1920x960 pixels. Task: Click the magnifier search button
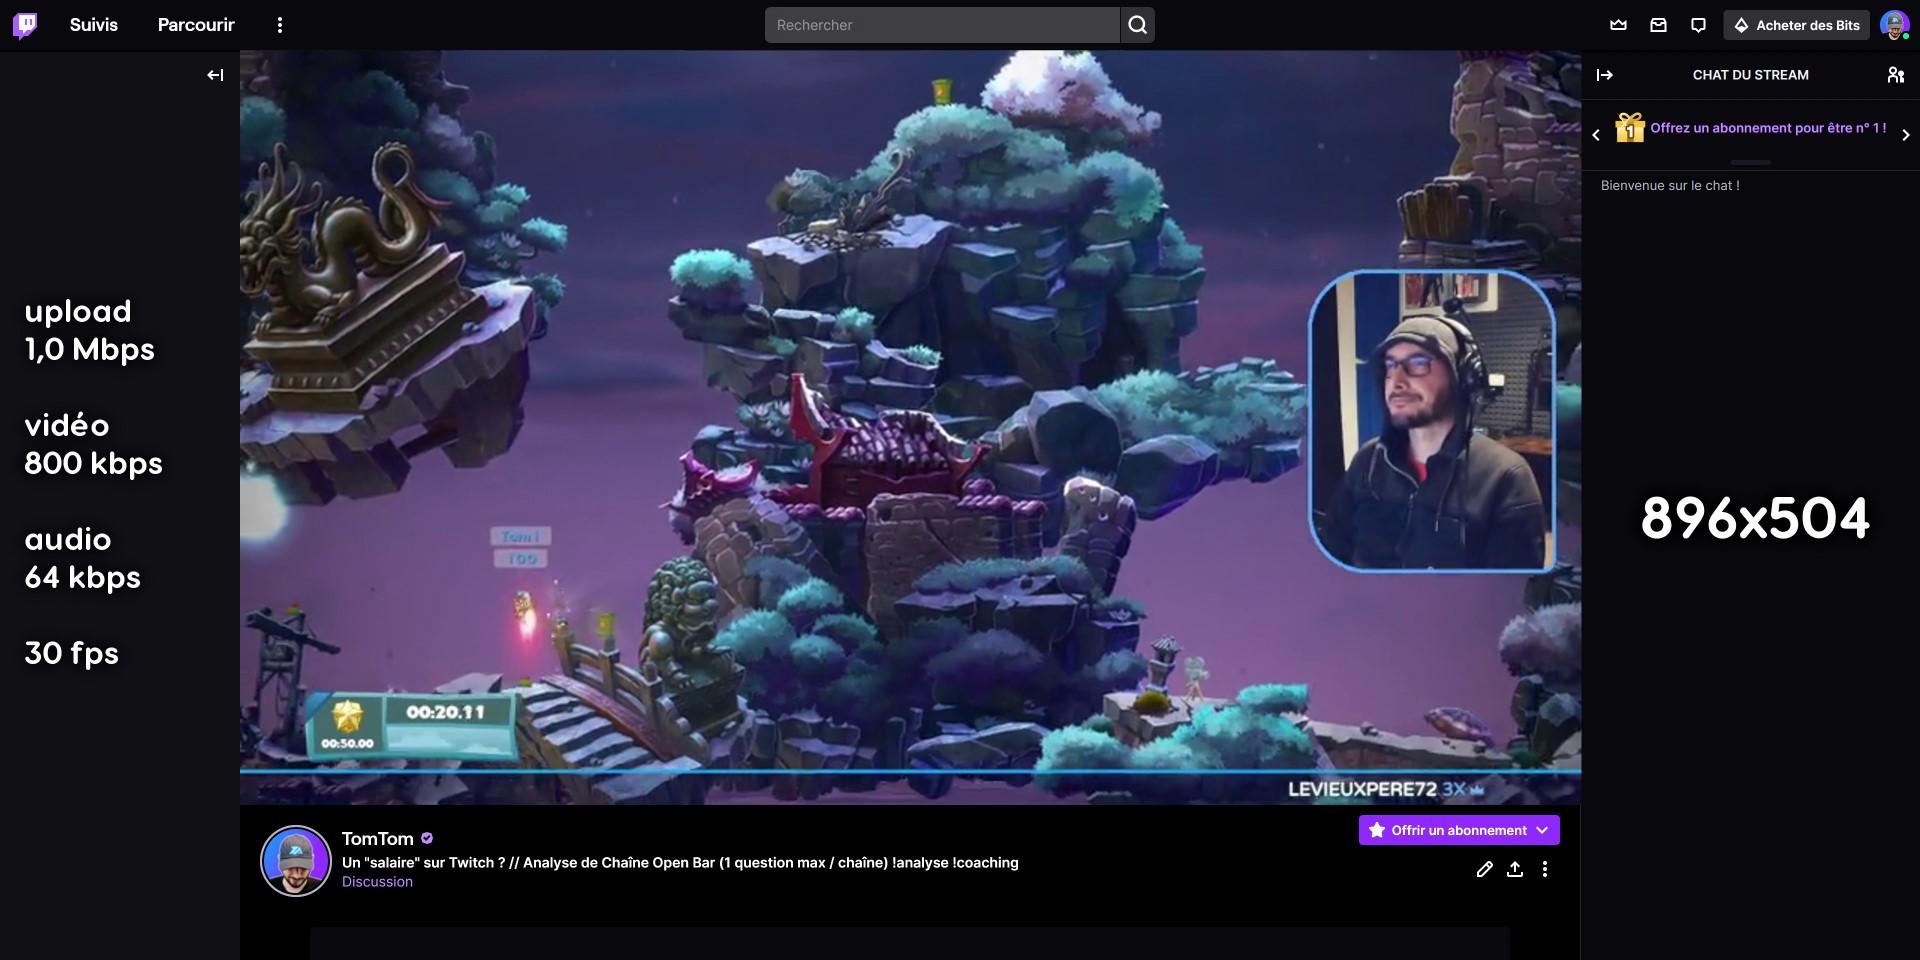click(1138, 25)
